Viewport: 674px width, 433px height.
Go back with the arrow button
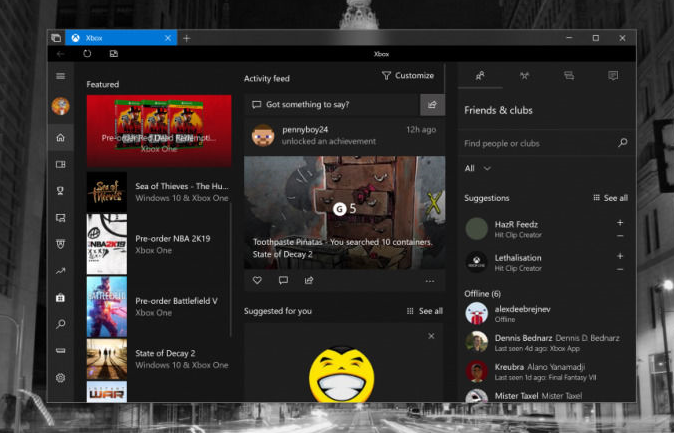coord(61,54)
